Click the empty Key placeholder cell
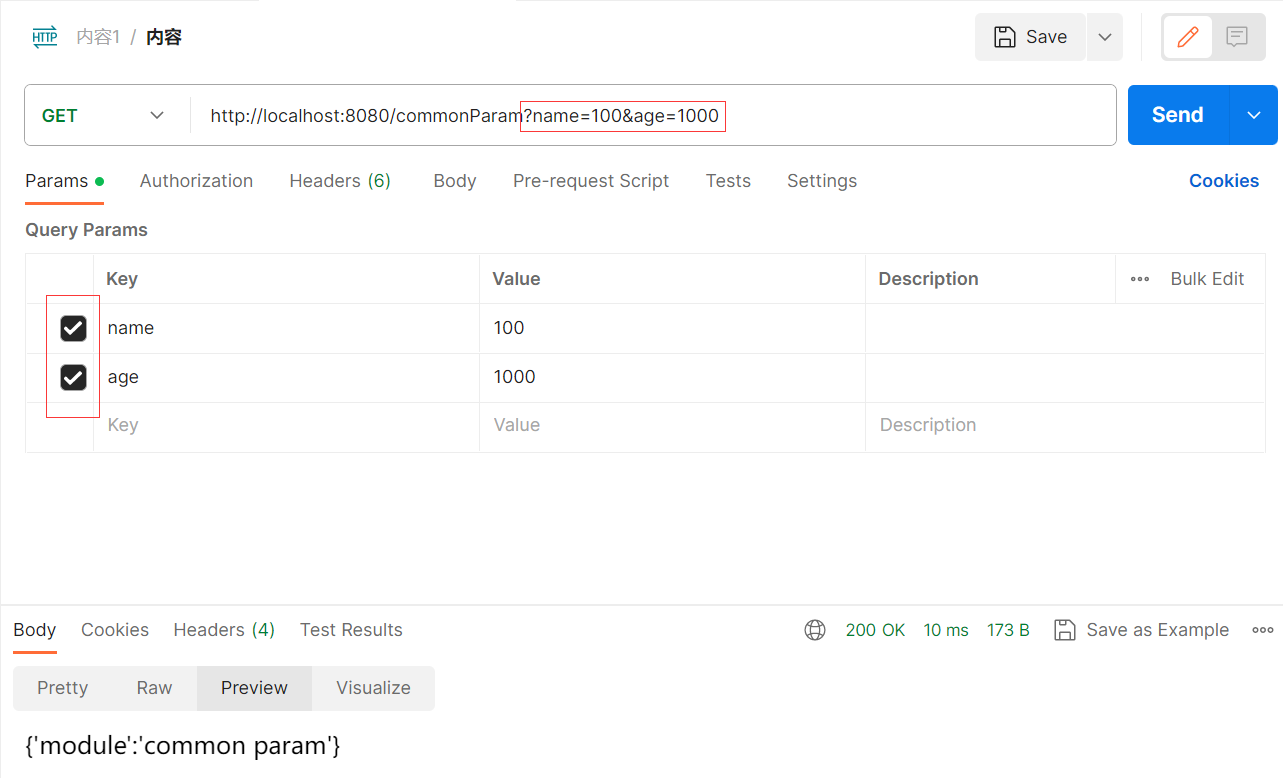 286,426
